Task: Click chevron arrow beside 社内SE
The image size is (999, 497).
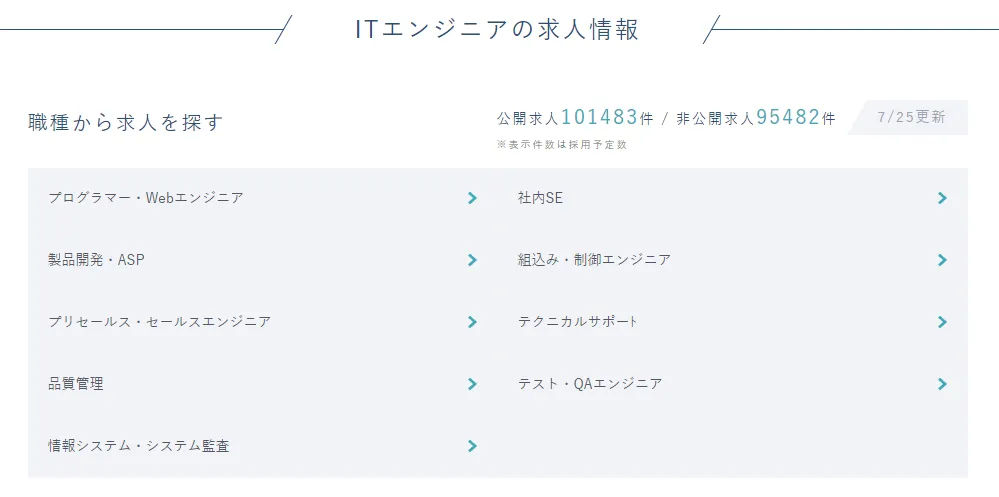Action: [942, 198]
